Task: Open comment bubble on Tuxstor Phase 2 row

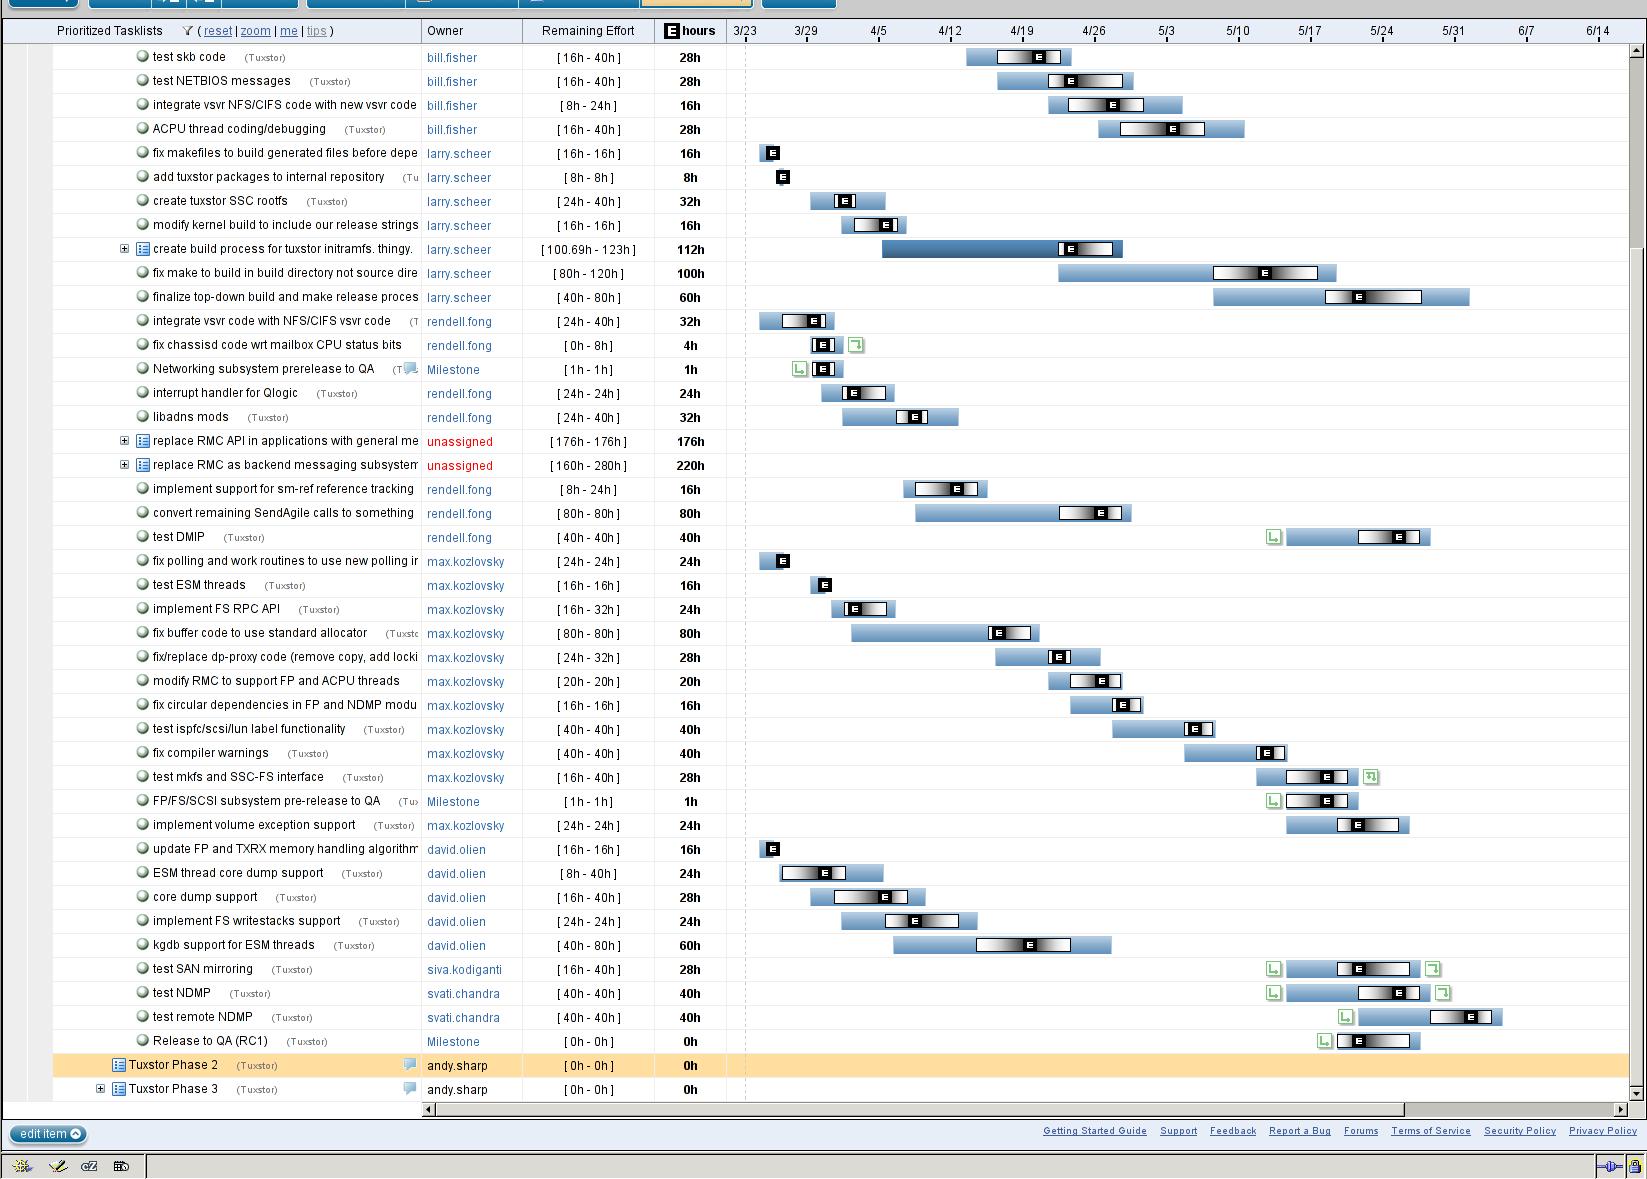Action: [x=409, y=1065]
